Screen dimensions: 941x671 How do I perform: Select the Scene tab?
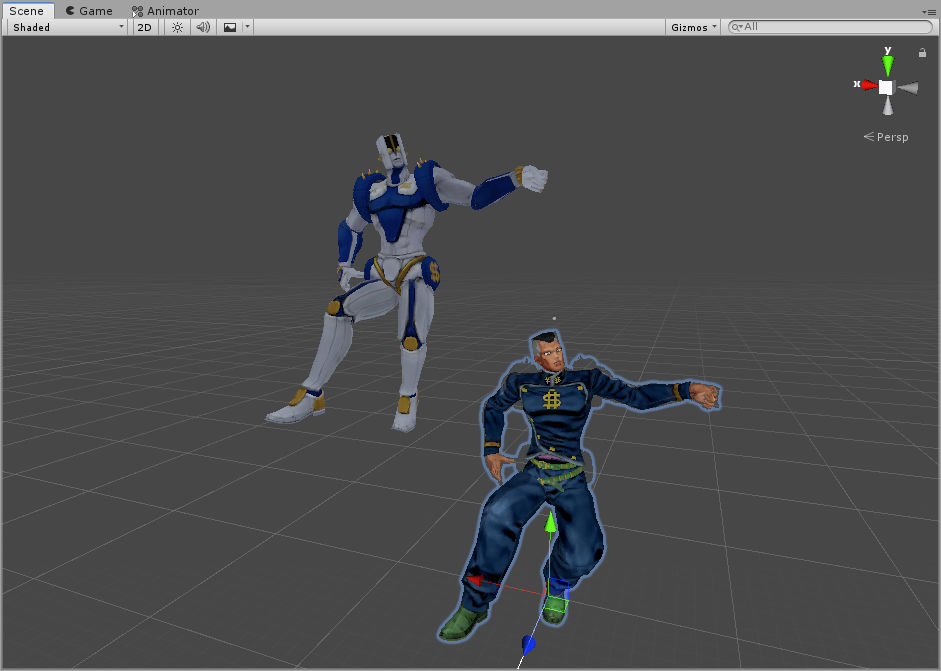pos(26,11)
